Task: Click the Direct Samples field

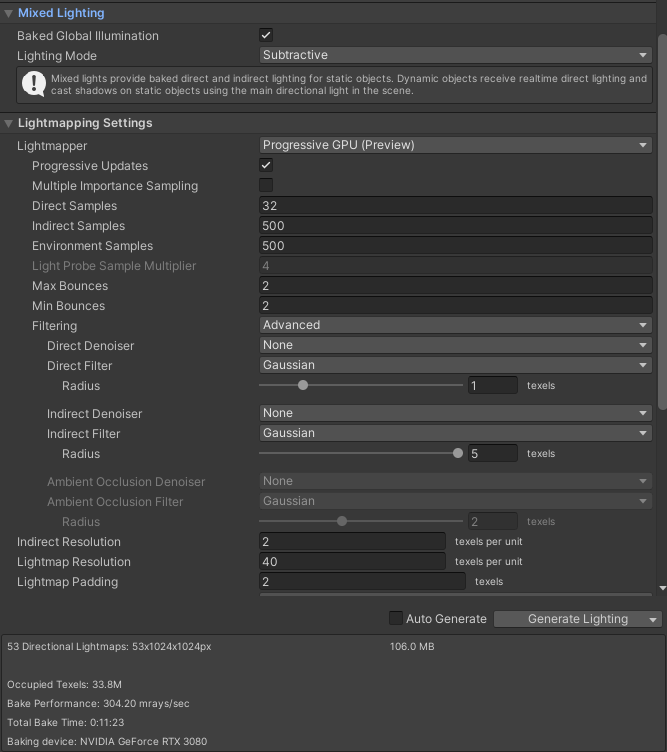Action: point(456,206)
